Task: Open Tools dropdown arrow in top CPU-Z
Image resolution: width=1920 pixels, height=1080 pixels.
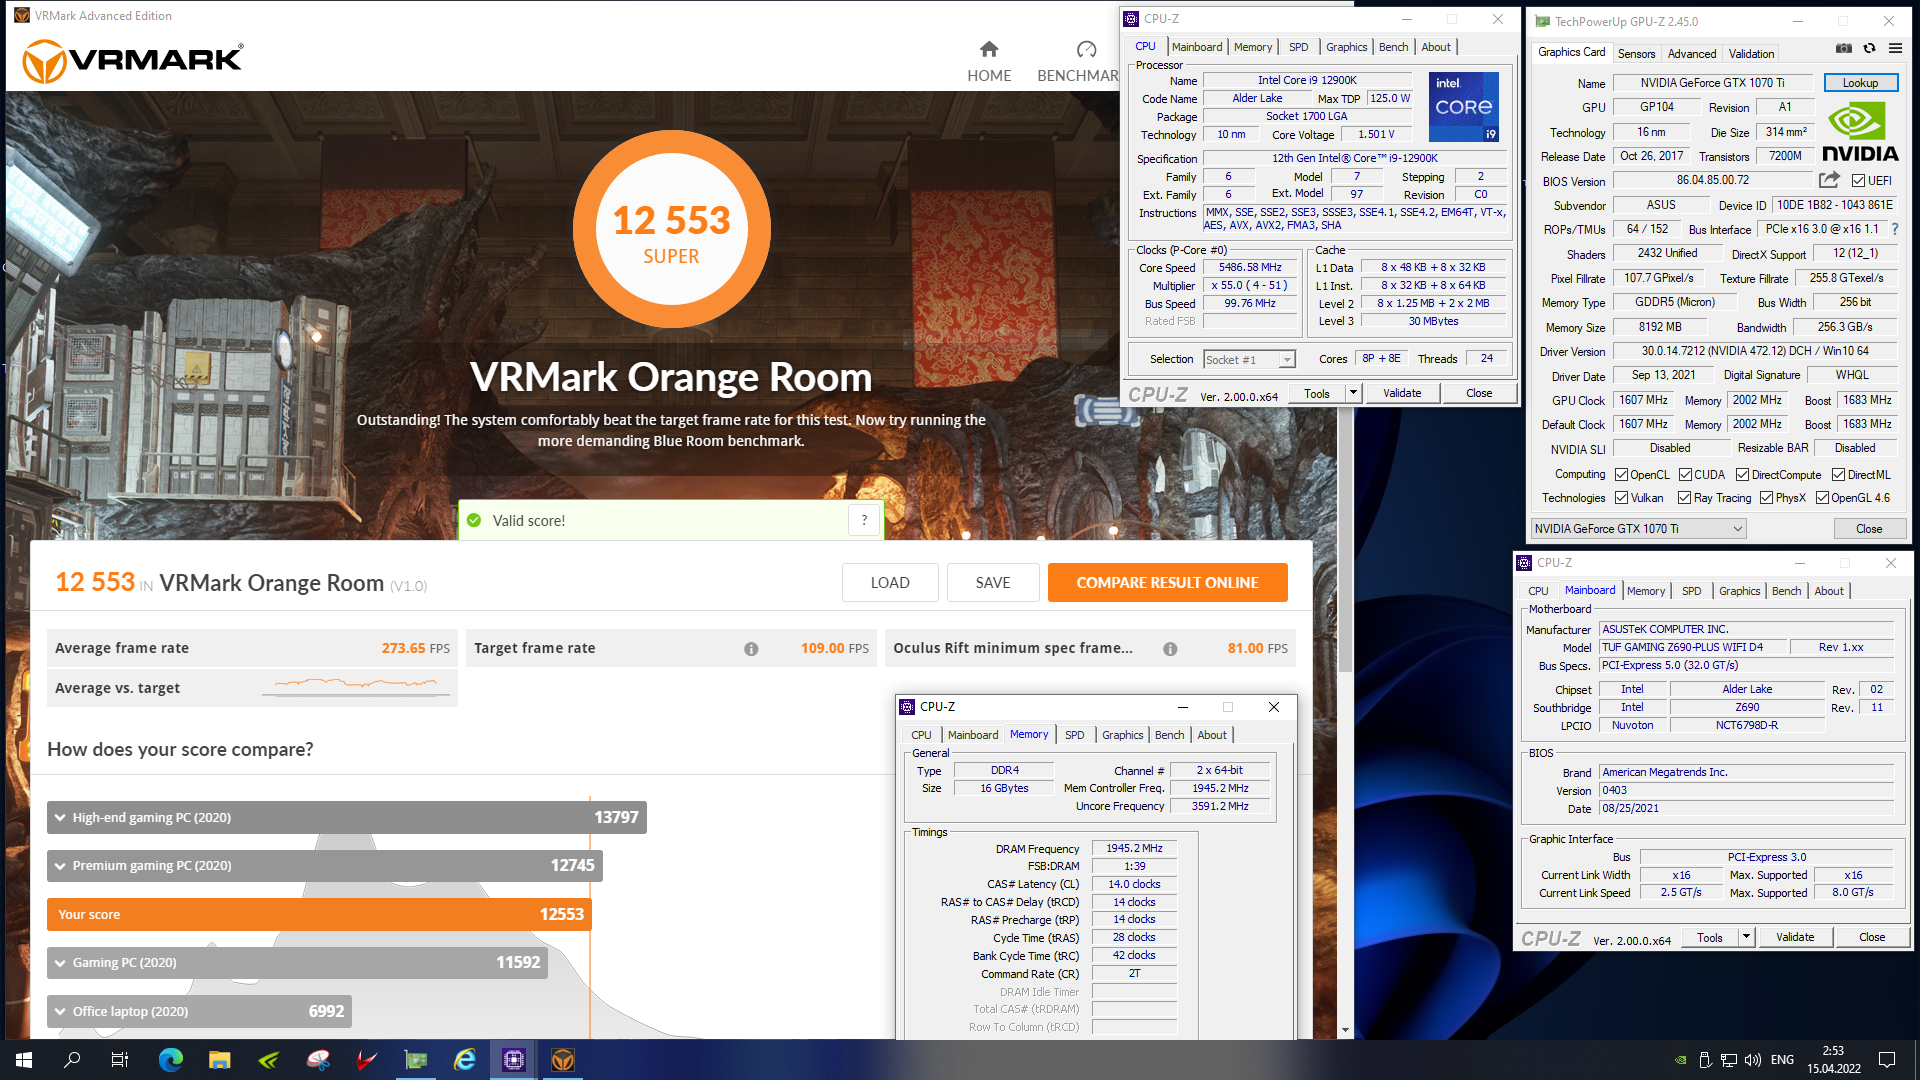Action: (1353, 393)
